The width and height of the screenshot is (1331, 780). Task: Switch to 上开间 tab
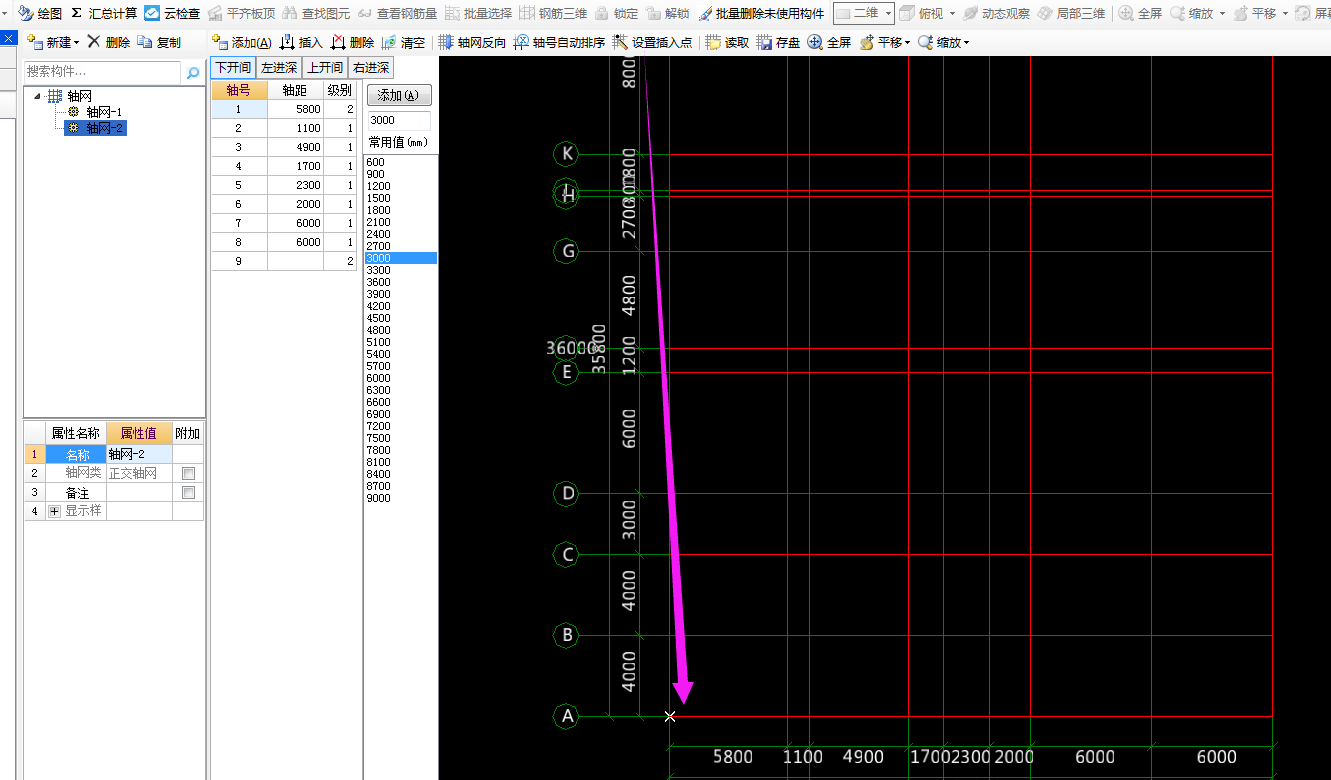[x=325, y=67]
